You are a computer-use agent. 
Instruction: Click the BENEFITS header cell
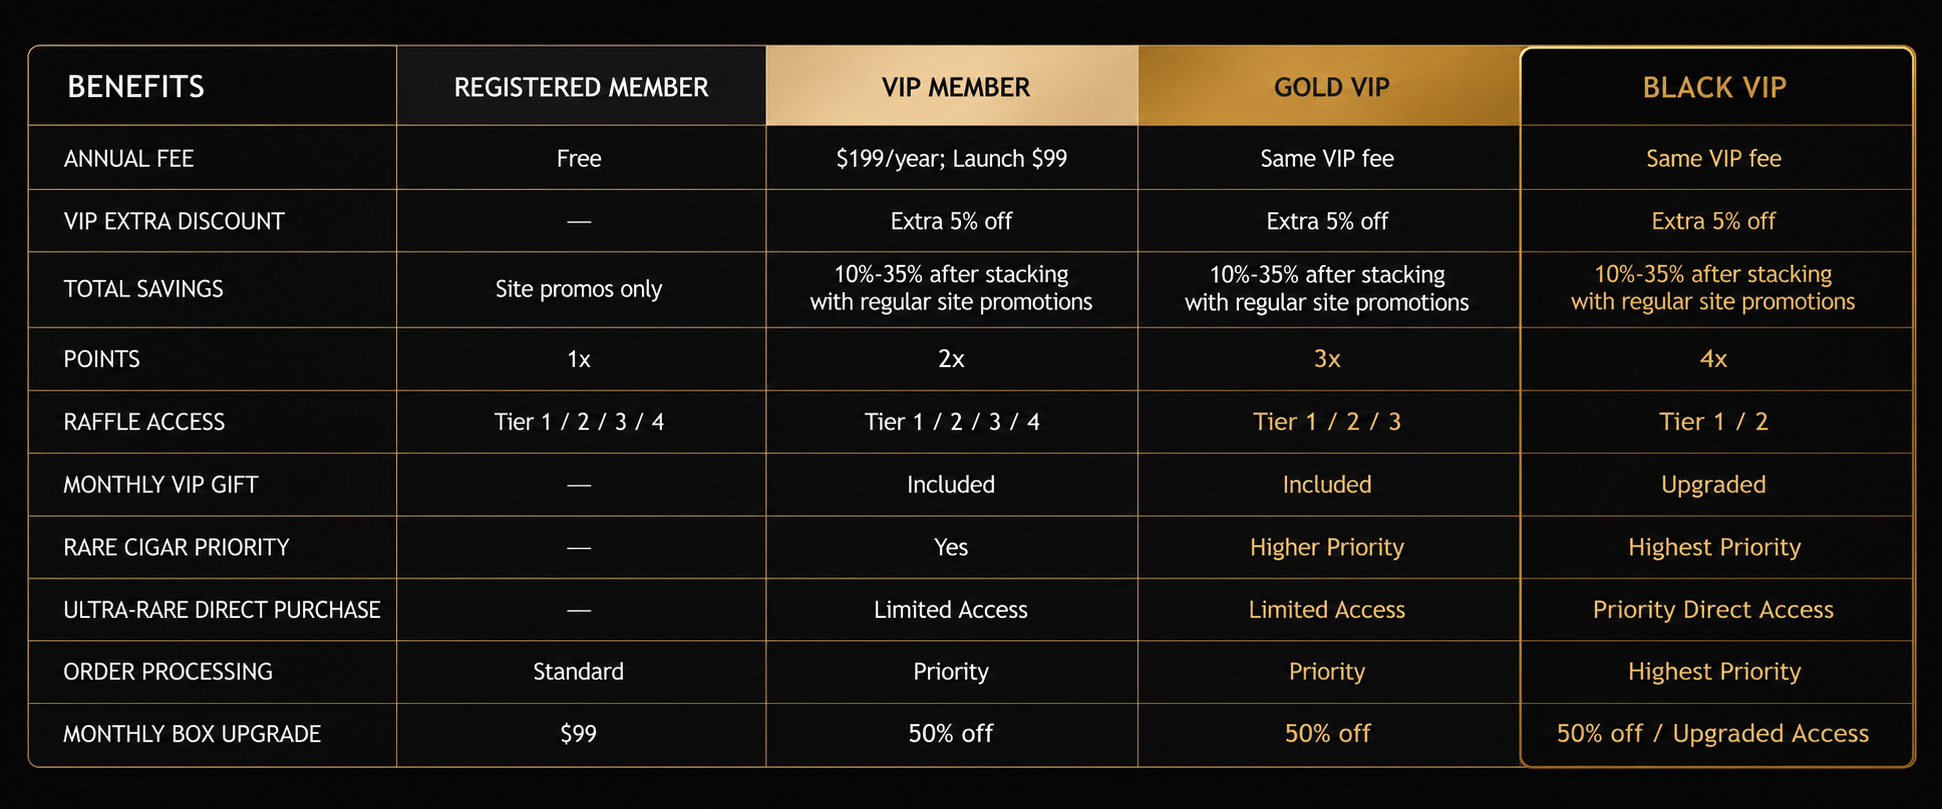[x=212, y=87]
